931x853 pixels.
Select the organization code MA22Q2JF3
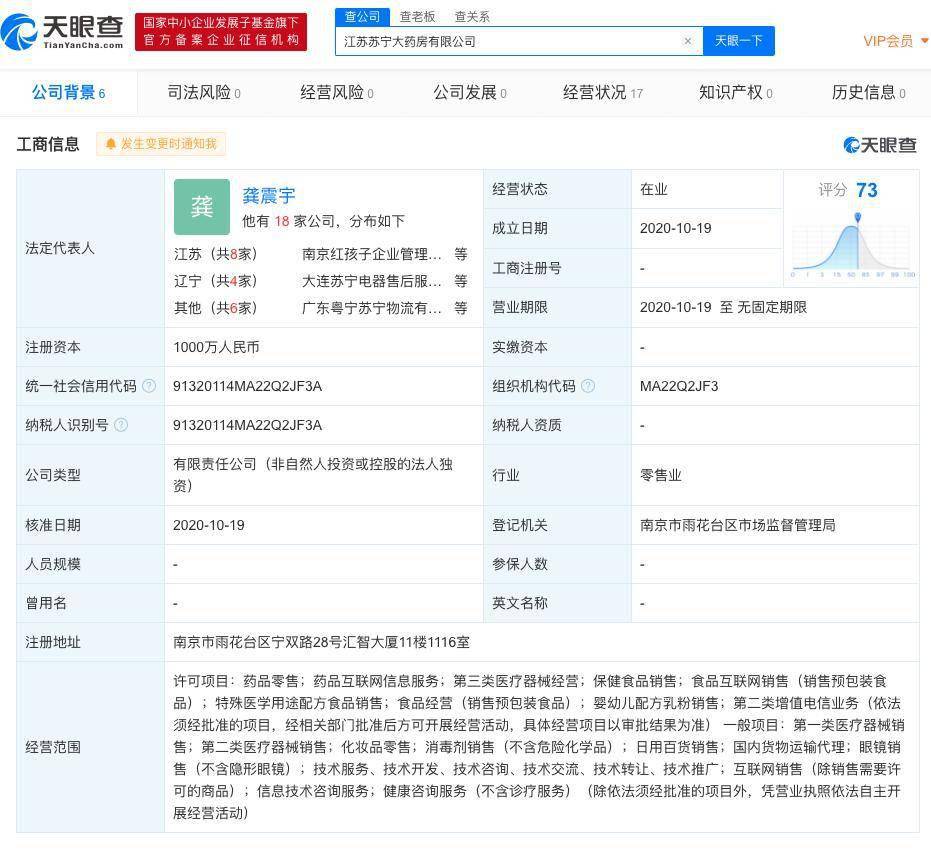point(679,386)
